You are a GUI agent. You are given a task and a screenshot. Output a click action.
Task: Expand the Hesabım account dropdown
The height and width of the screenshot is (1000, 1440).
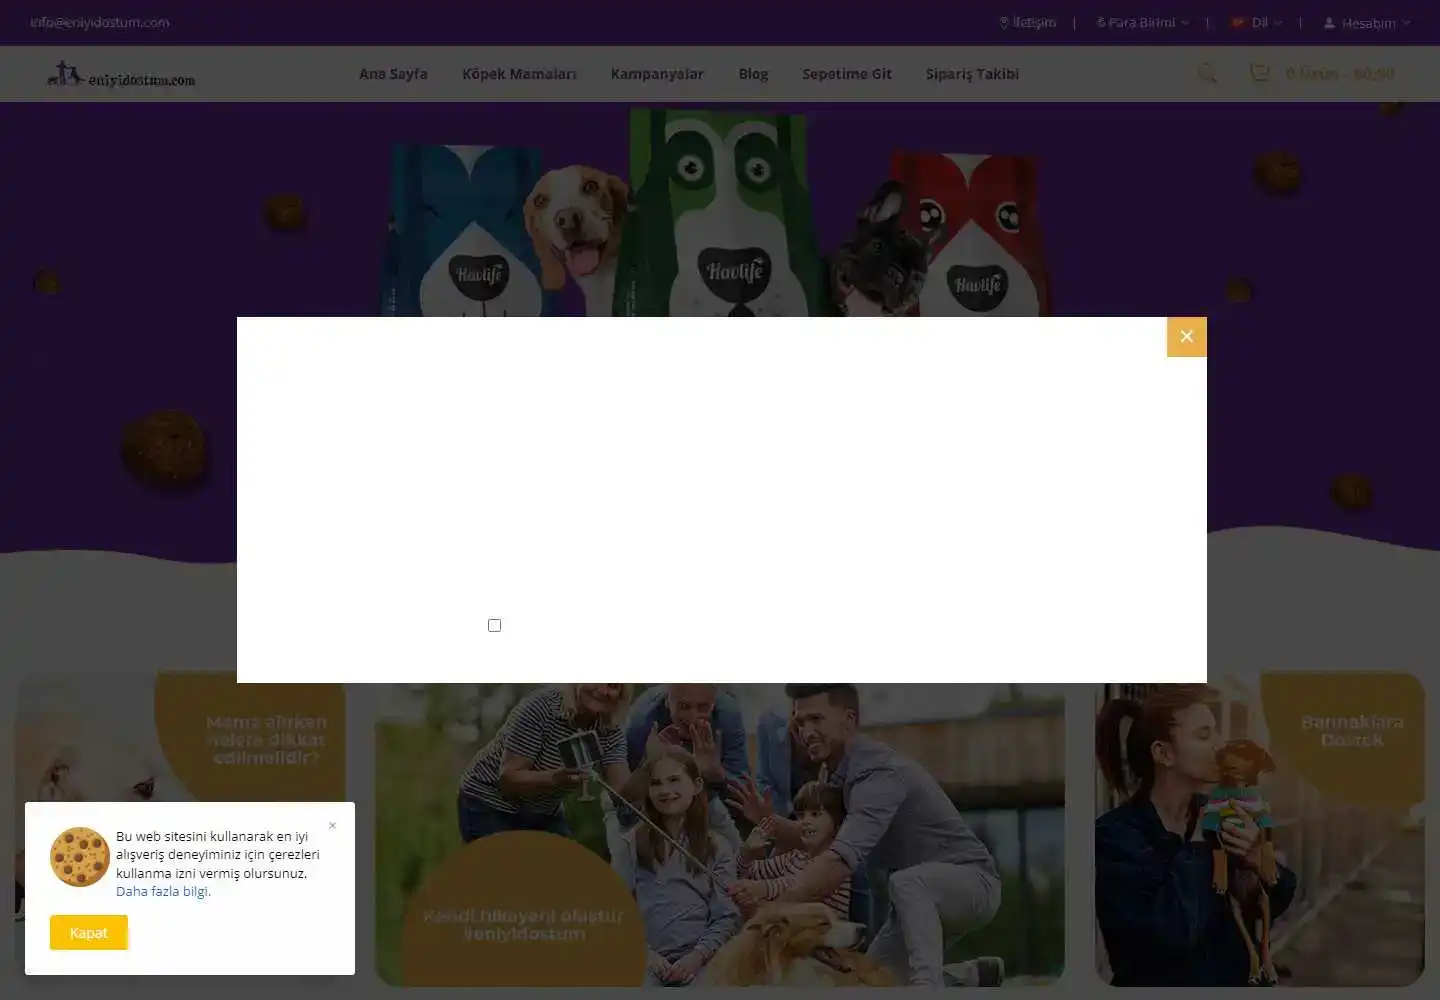(1367, 22)
